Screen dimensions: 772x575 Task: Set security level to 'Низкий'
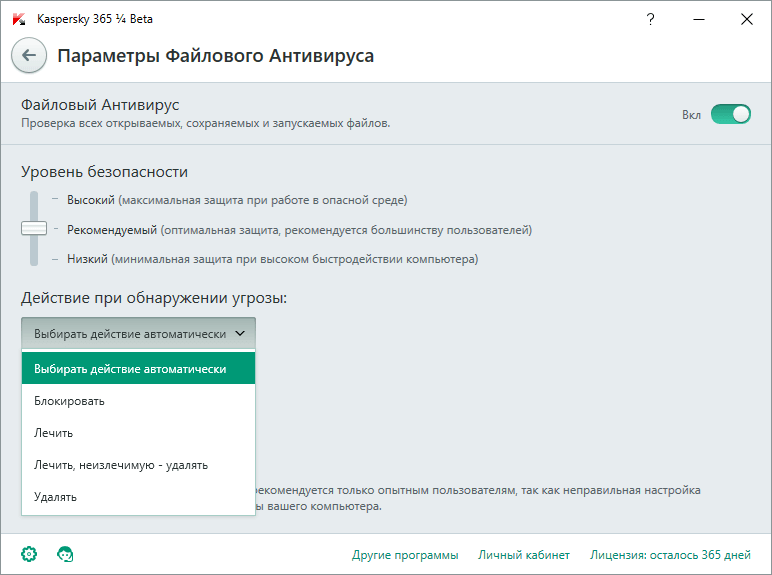(87, 259)
